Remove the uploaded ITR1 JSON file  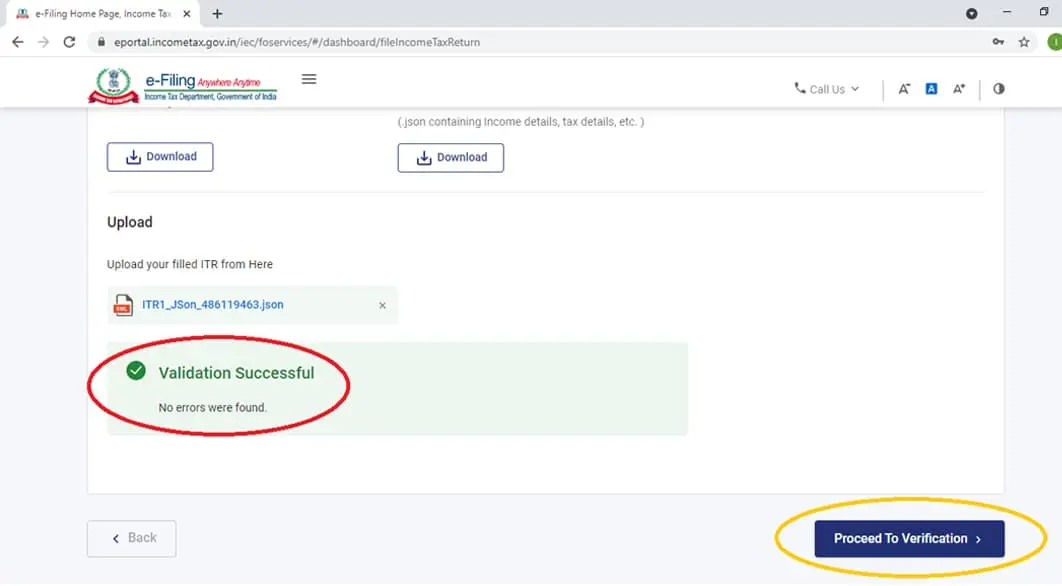(382, 306)
